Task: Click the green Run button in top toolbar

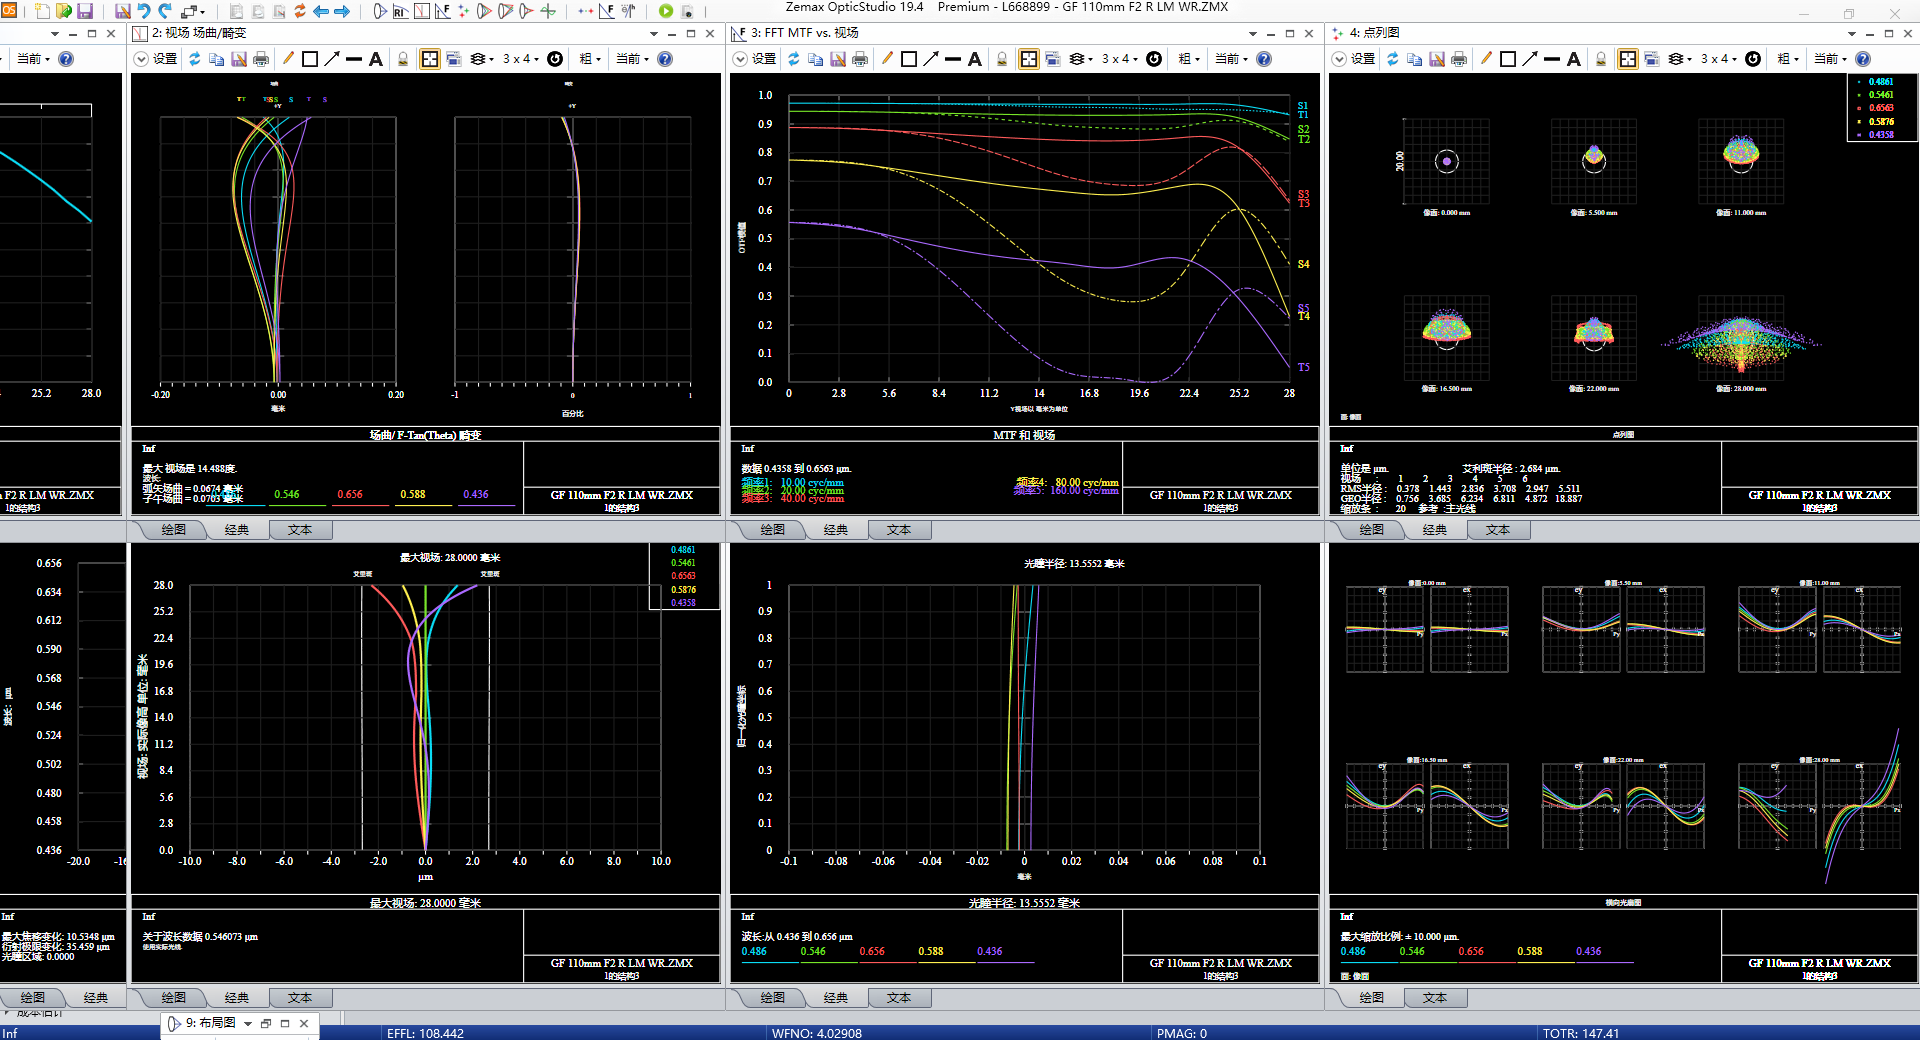Action: coord(666,11)
